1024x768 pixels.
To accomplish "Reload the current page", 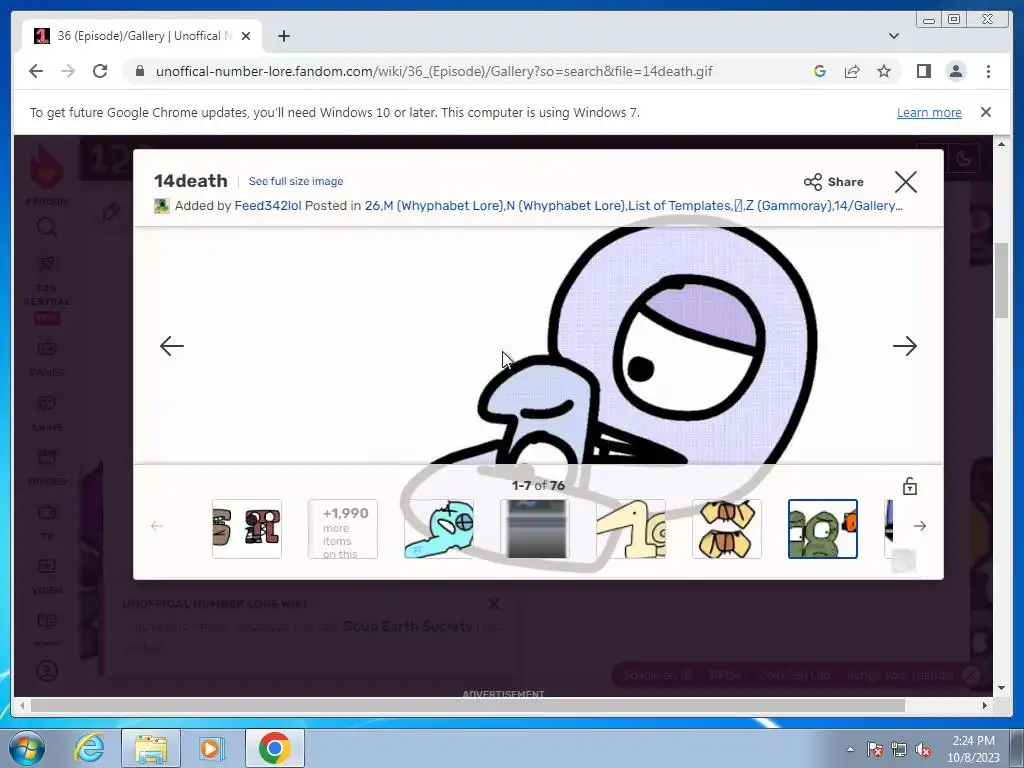I will 100,71.
